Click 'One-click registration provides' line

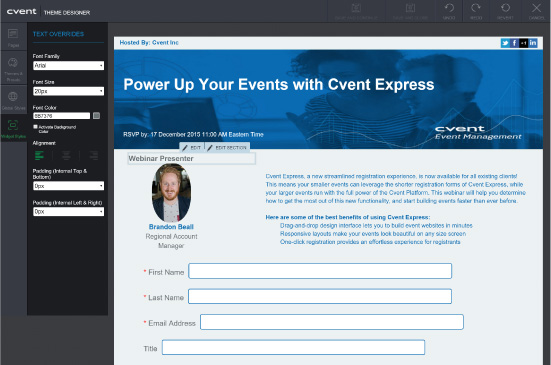370,242
